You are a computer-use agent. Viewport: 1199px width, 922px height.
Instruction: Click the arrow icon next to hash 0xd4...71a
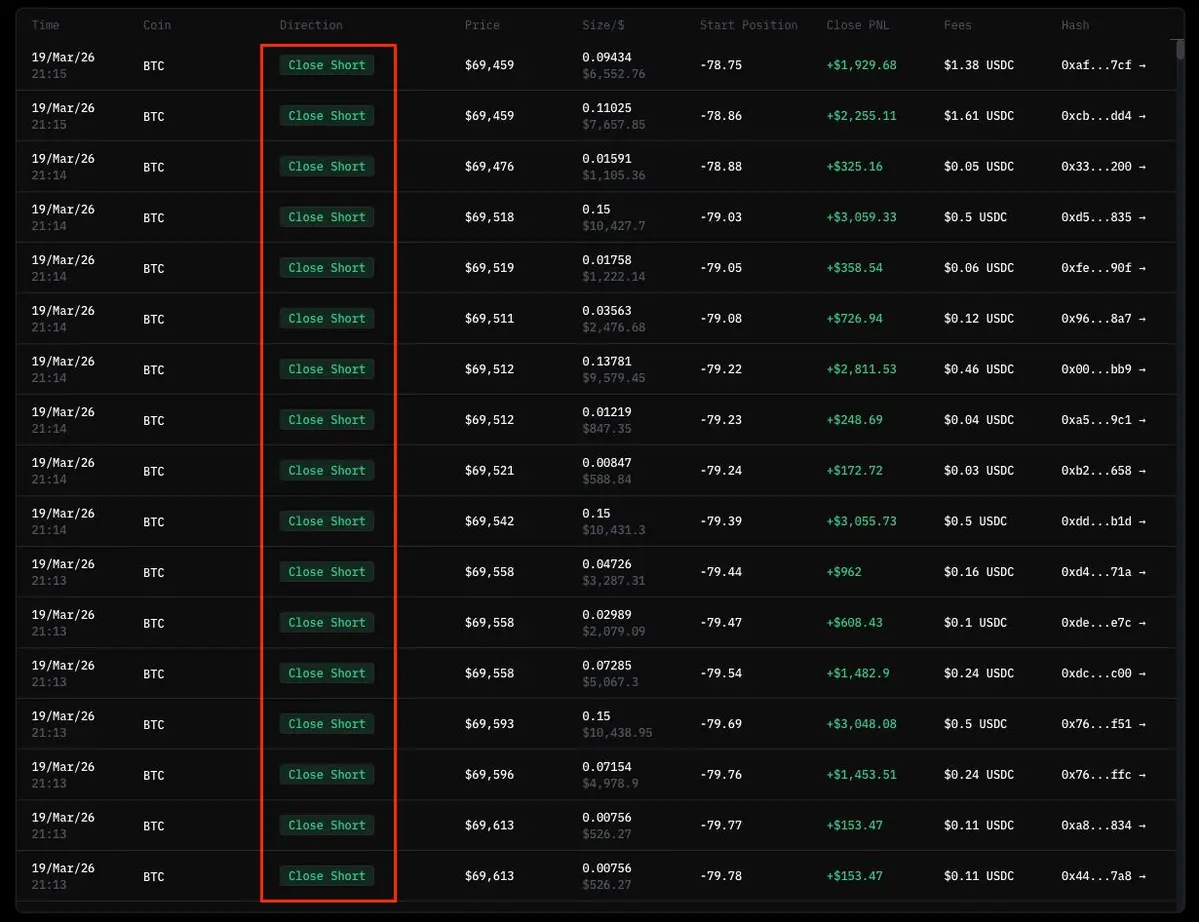[x=1142, y=572]
